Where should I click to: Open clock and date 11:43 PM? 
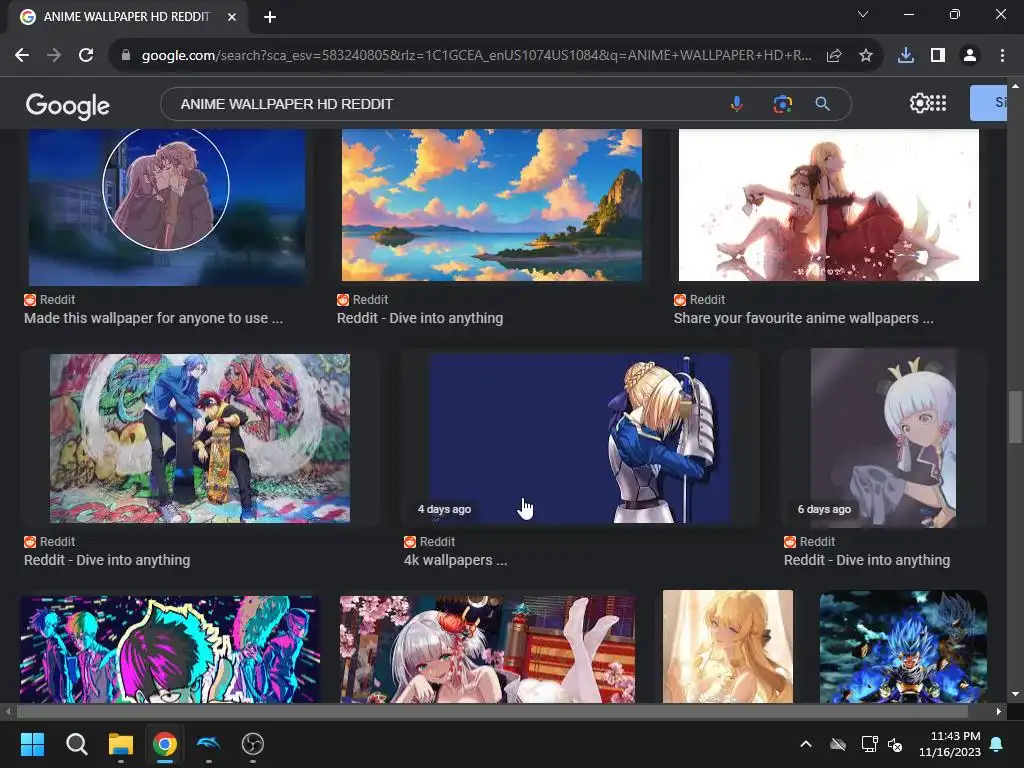pos(950,744)
